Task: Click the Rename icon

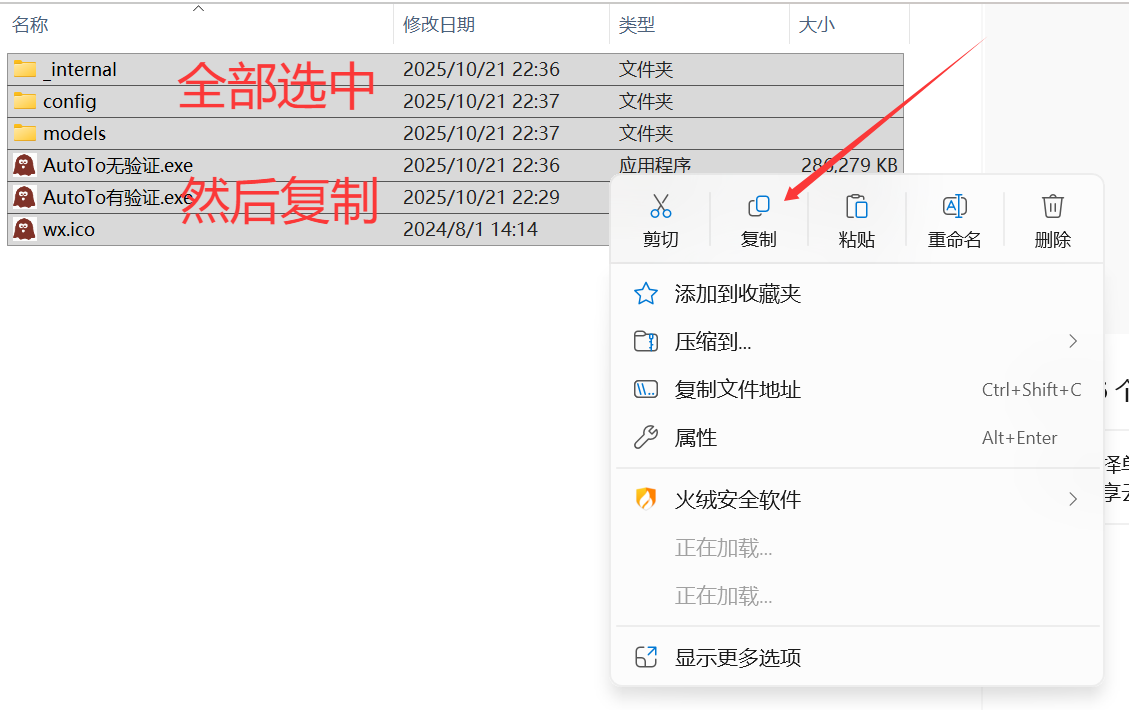Action: coord(954,207)
